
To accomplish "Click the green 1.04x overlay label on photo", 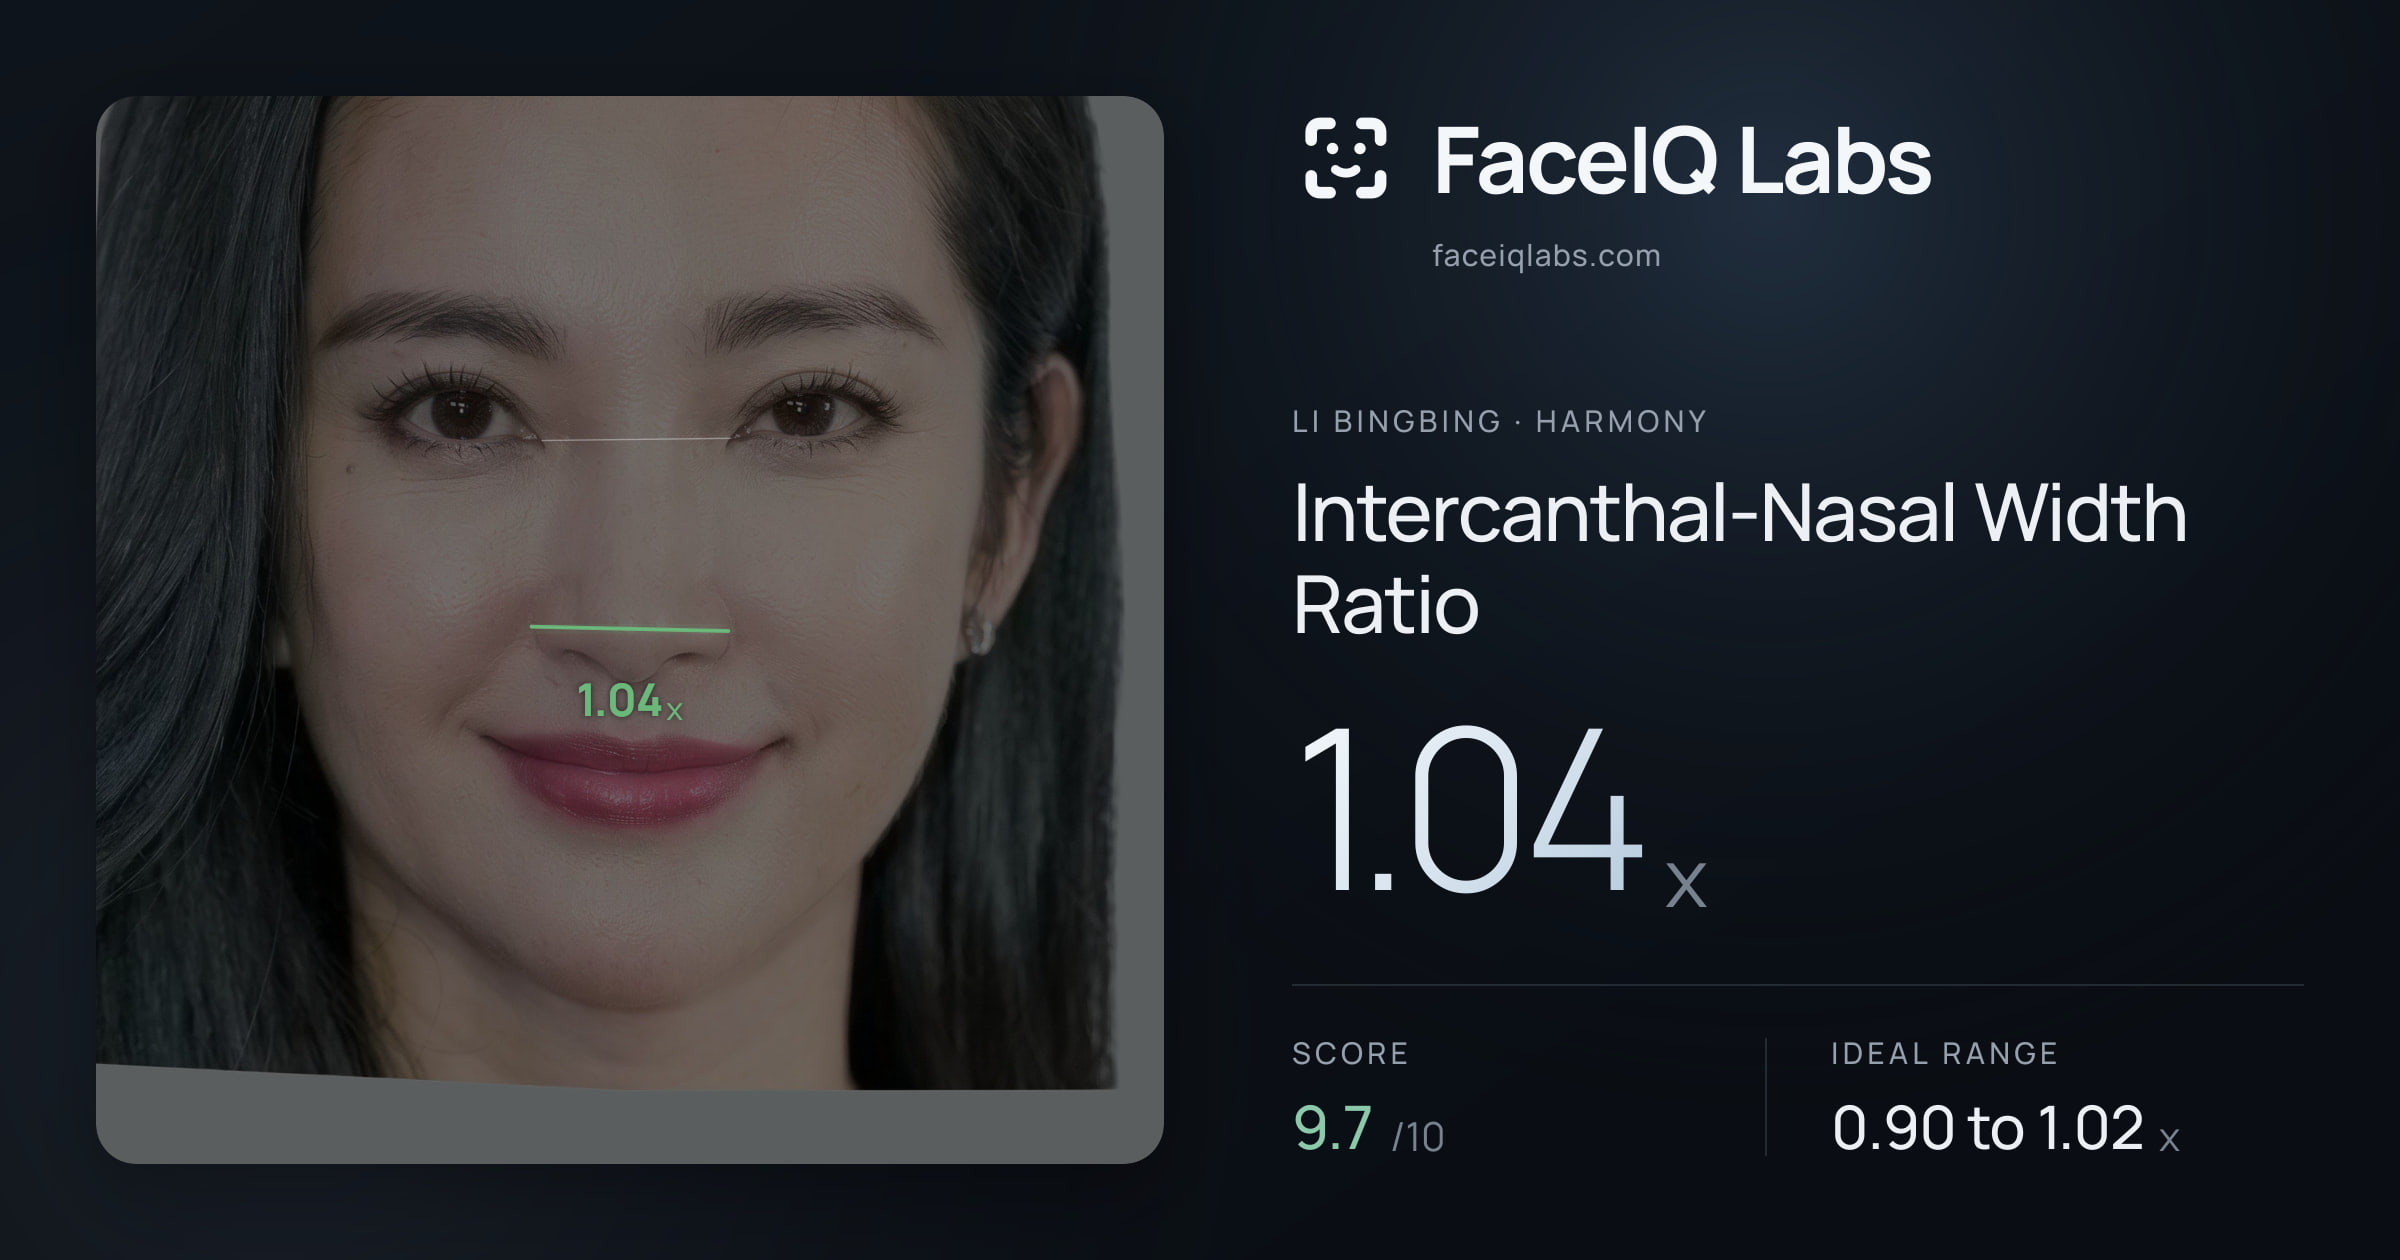I will coord(630,701).
